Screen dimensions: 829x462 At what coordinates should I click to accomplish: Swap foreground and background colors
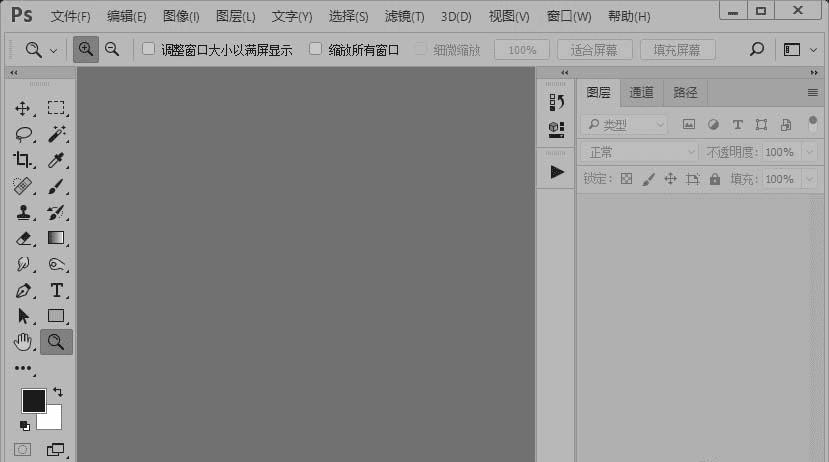pos(58,392)
